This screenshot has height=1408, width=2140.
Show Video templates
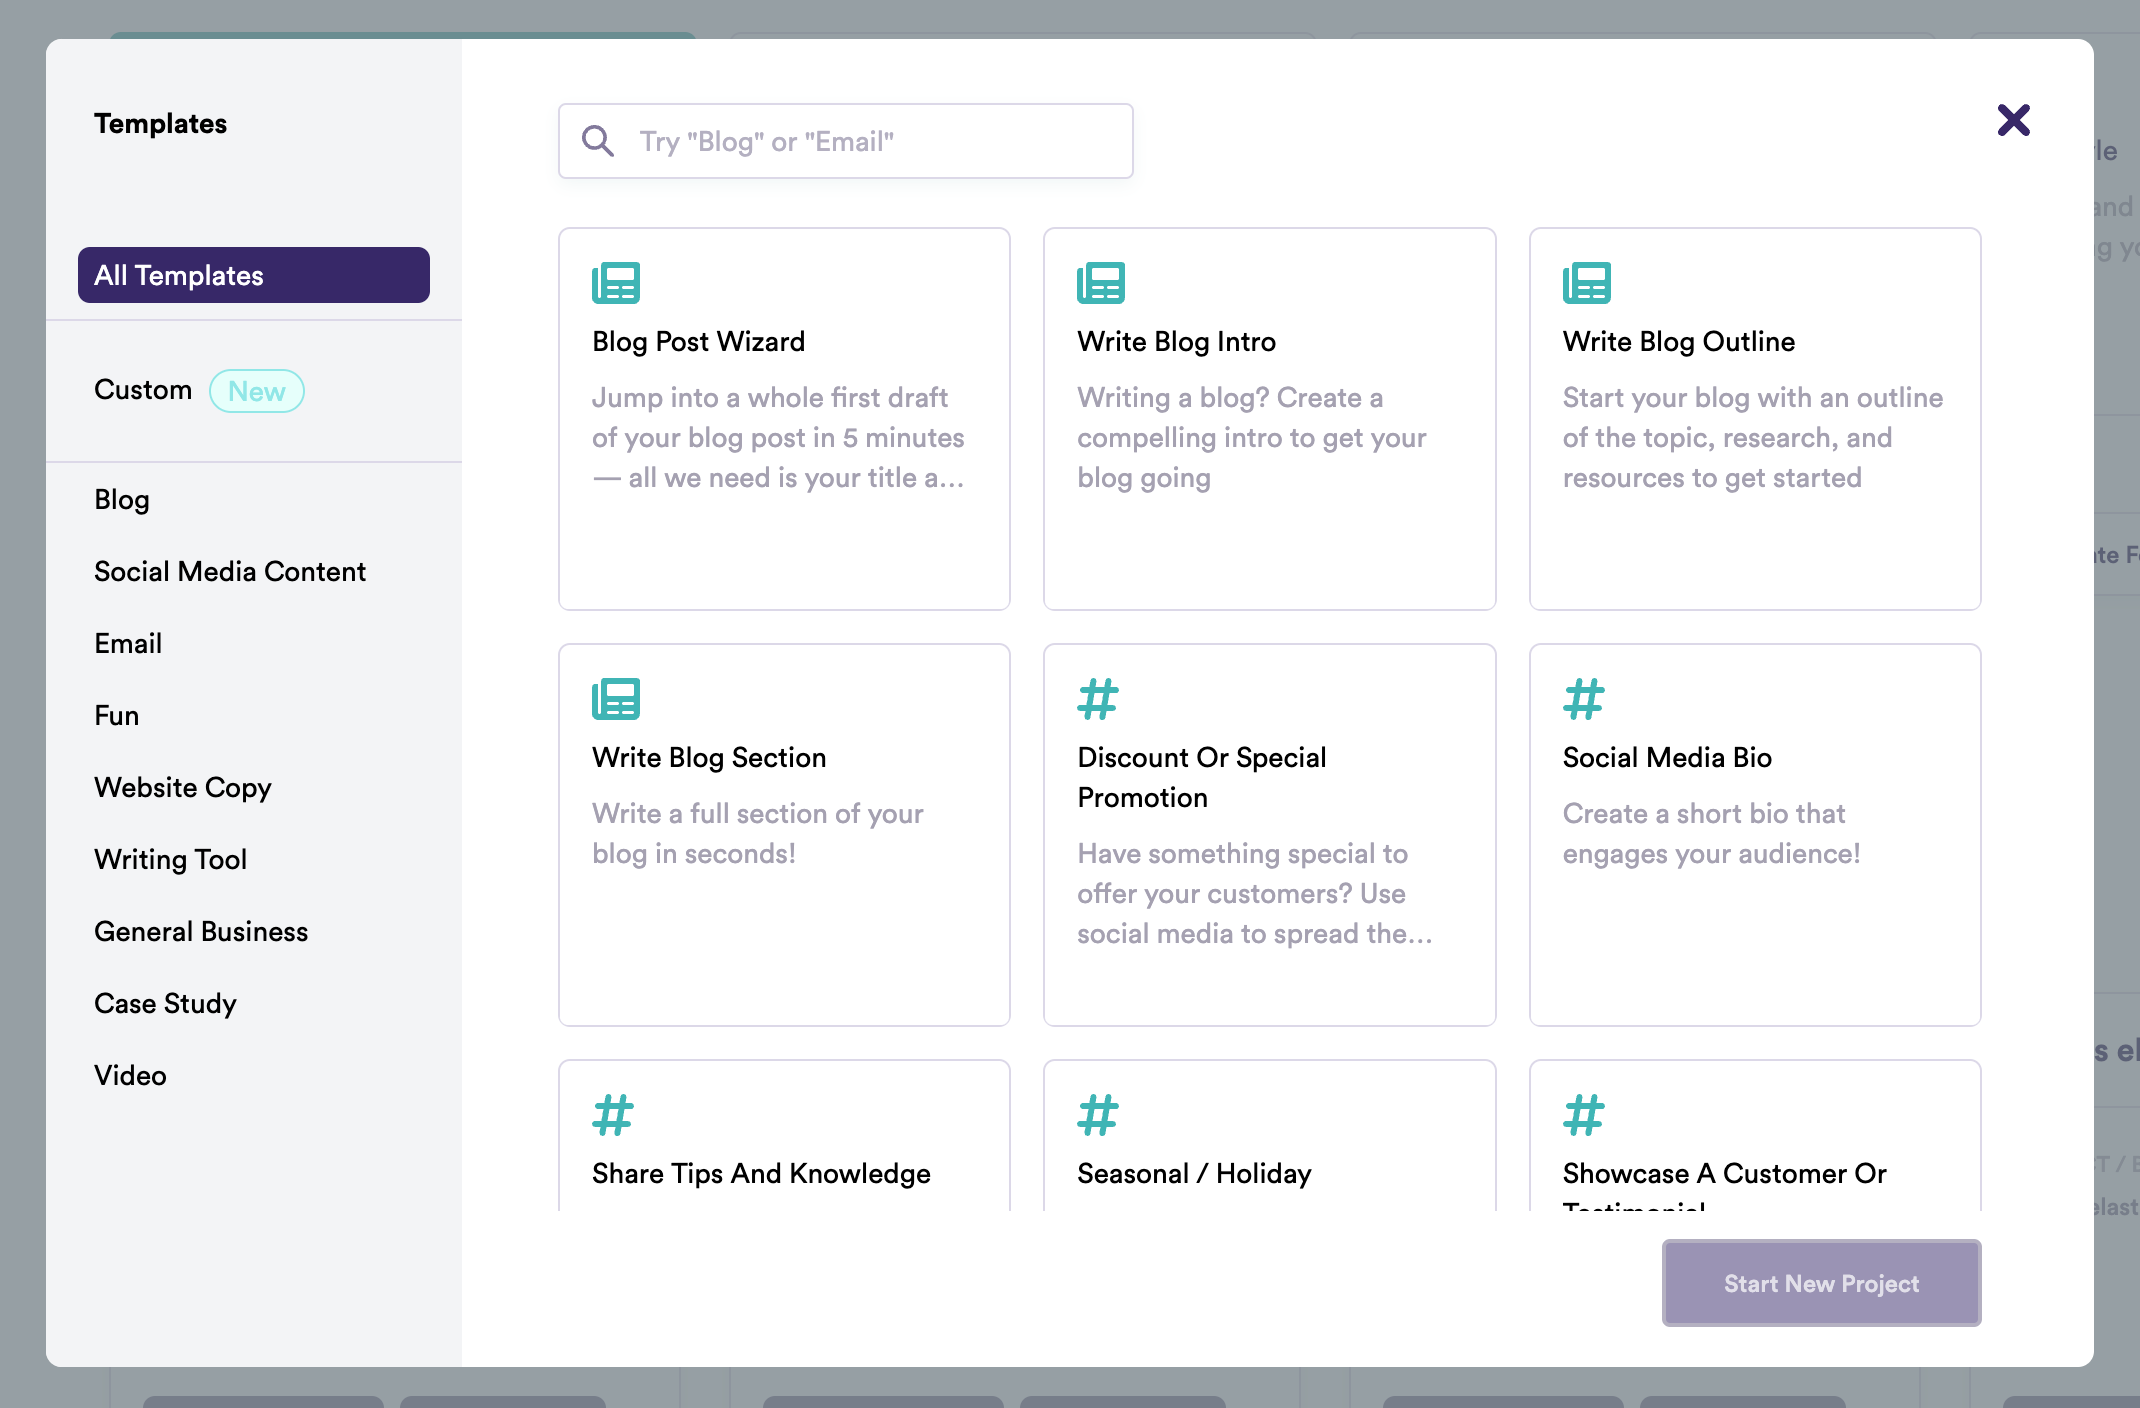click(x=130, y=1075)
